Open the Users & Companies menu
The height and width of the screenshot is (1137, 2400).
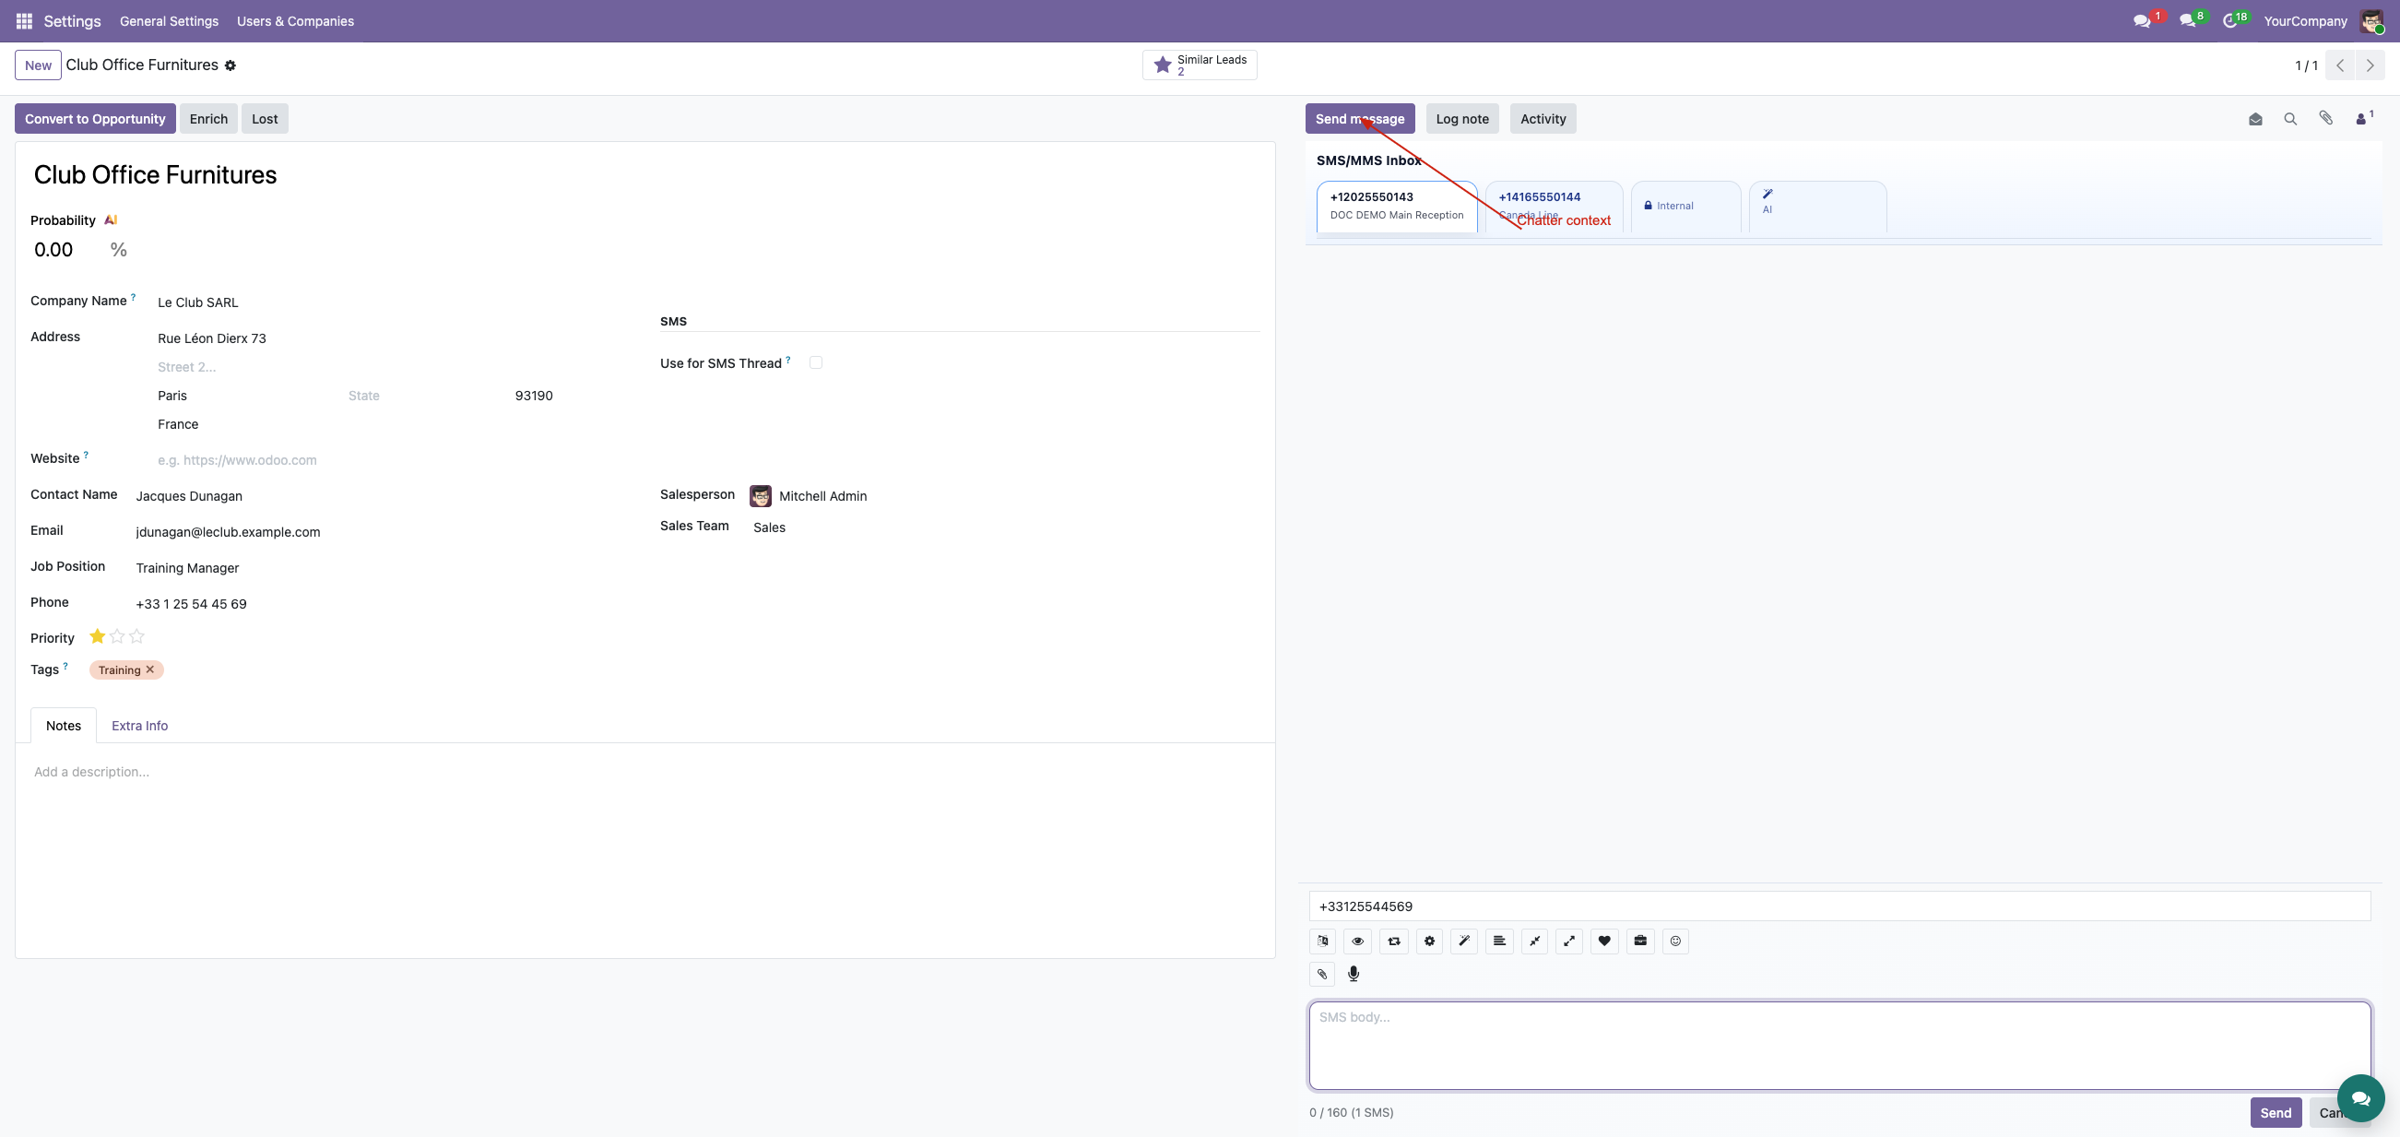coord(295,21)
